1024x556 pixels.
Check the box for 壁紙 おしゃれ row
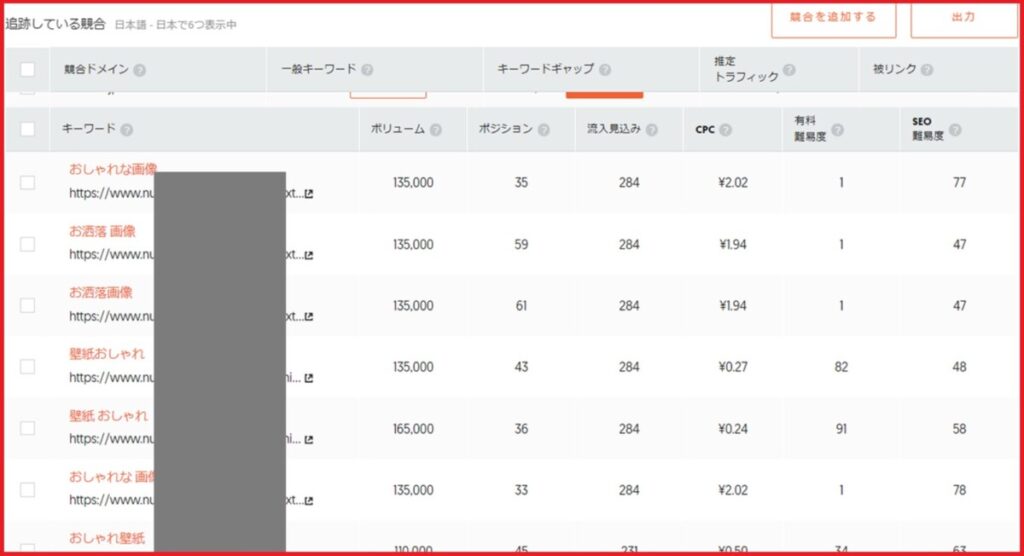click(27, 429)
